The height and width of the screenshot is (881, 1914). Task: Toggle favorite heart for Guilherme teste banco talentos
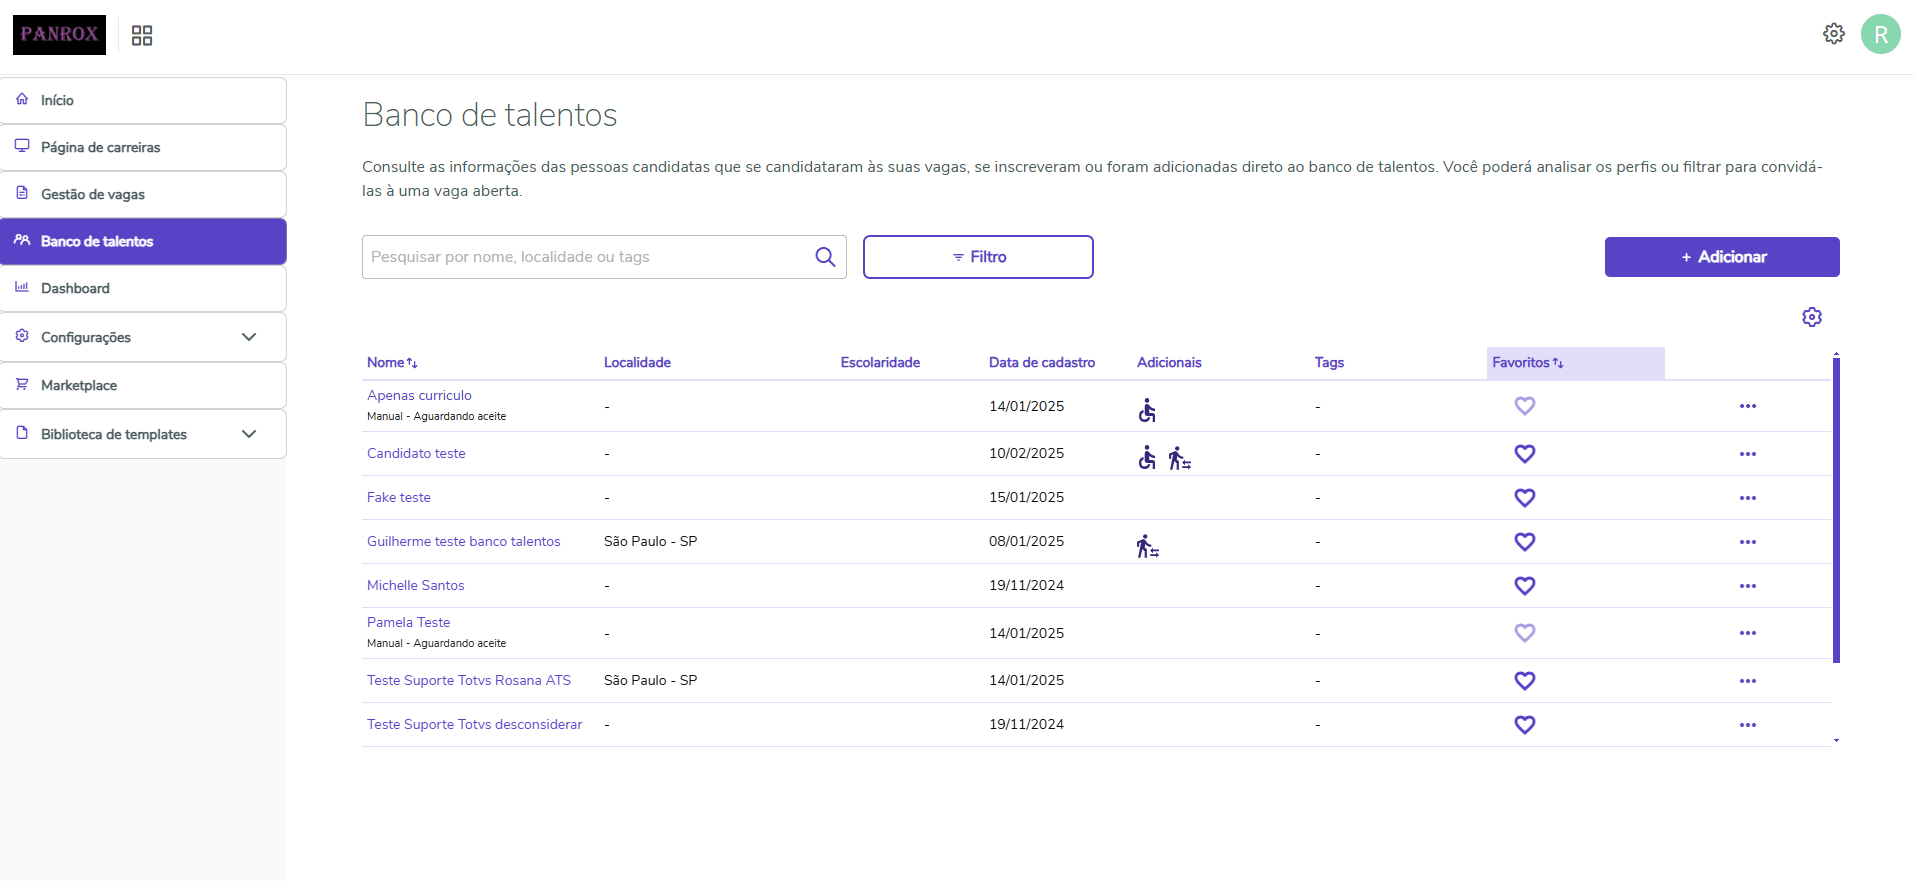point(1525,542)
